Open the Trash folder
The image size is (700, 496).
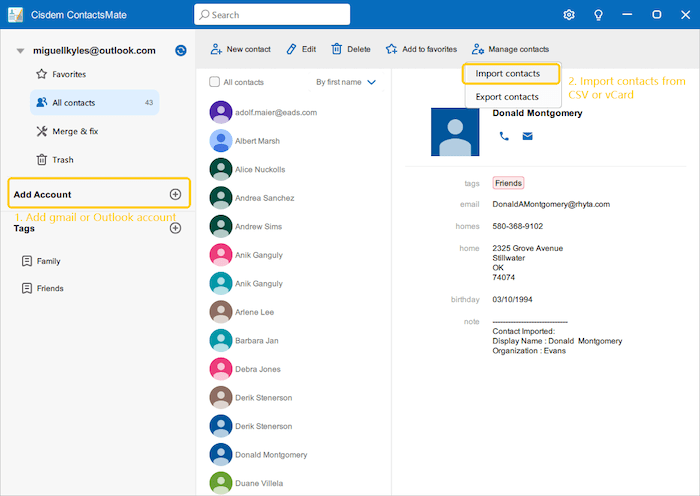pos(62,159)
